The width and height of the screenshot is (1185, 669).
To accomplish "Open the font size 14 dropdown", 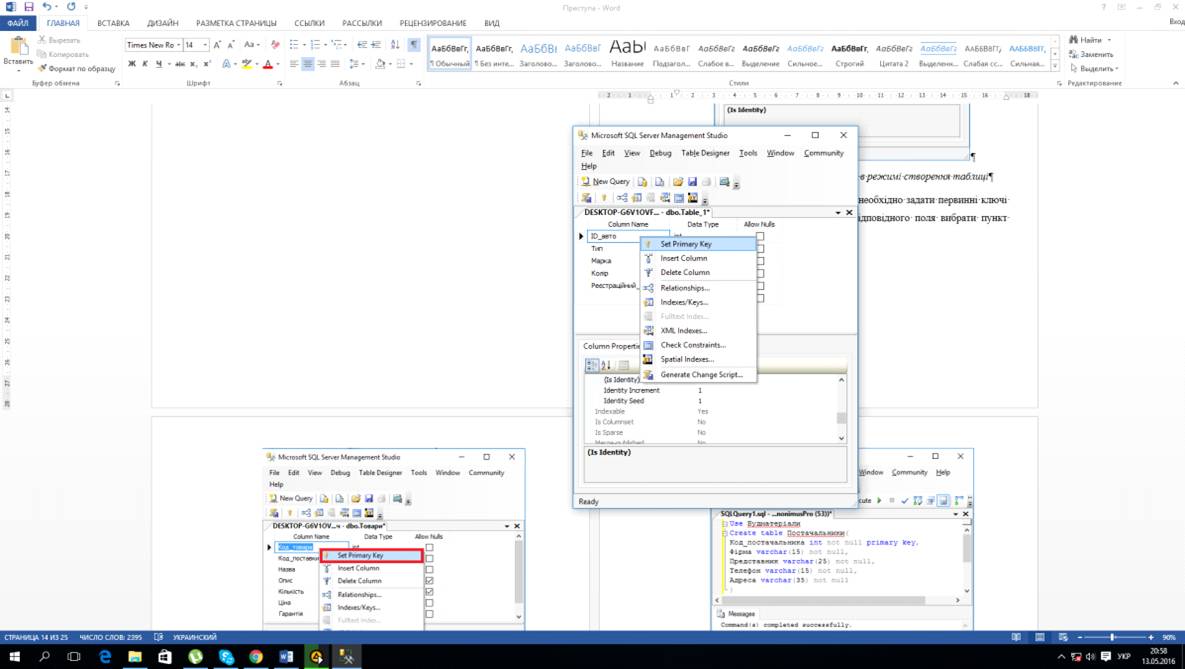I will tap(205, 45).
